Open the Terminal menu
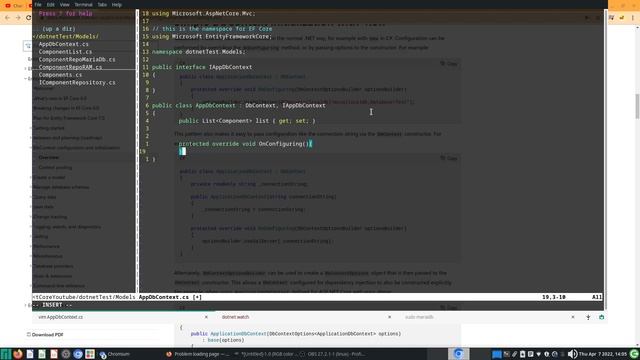Image resolution: width=640 pixels, height=360 pixels. [83, 4]
